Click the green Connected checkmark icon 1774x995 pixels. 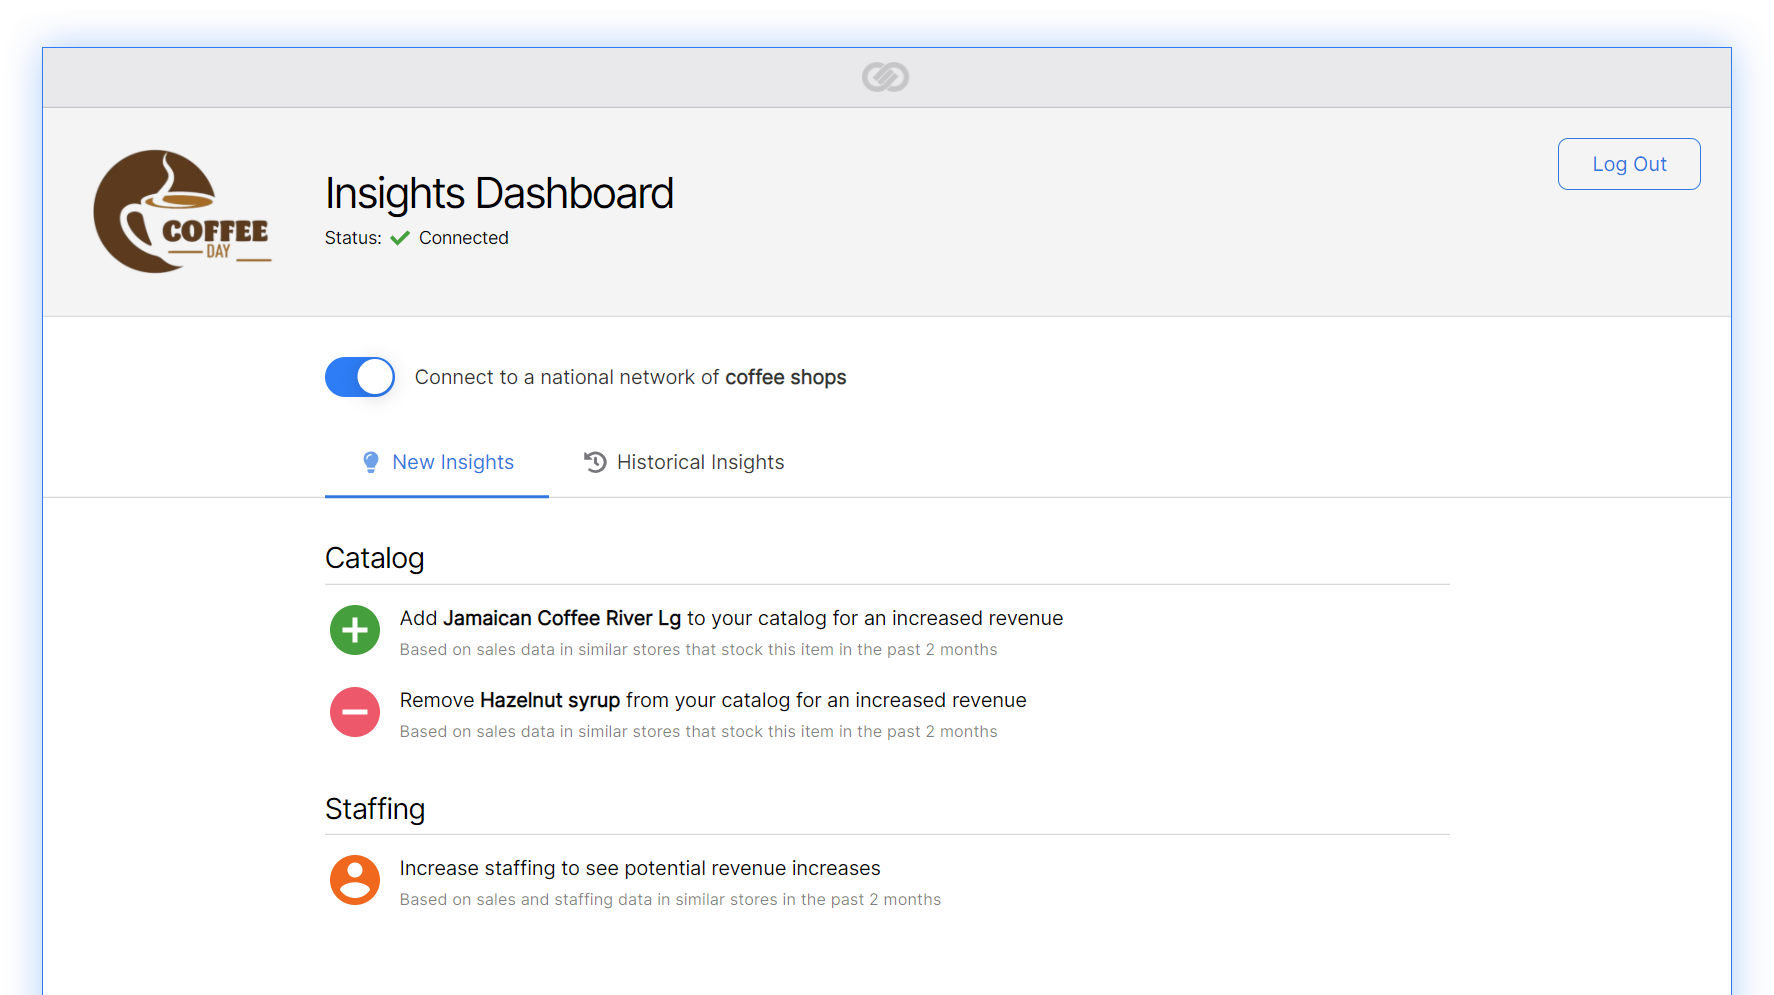(400, 238)
